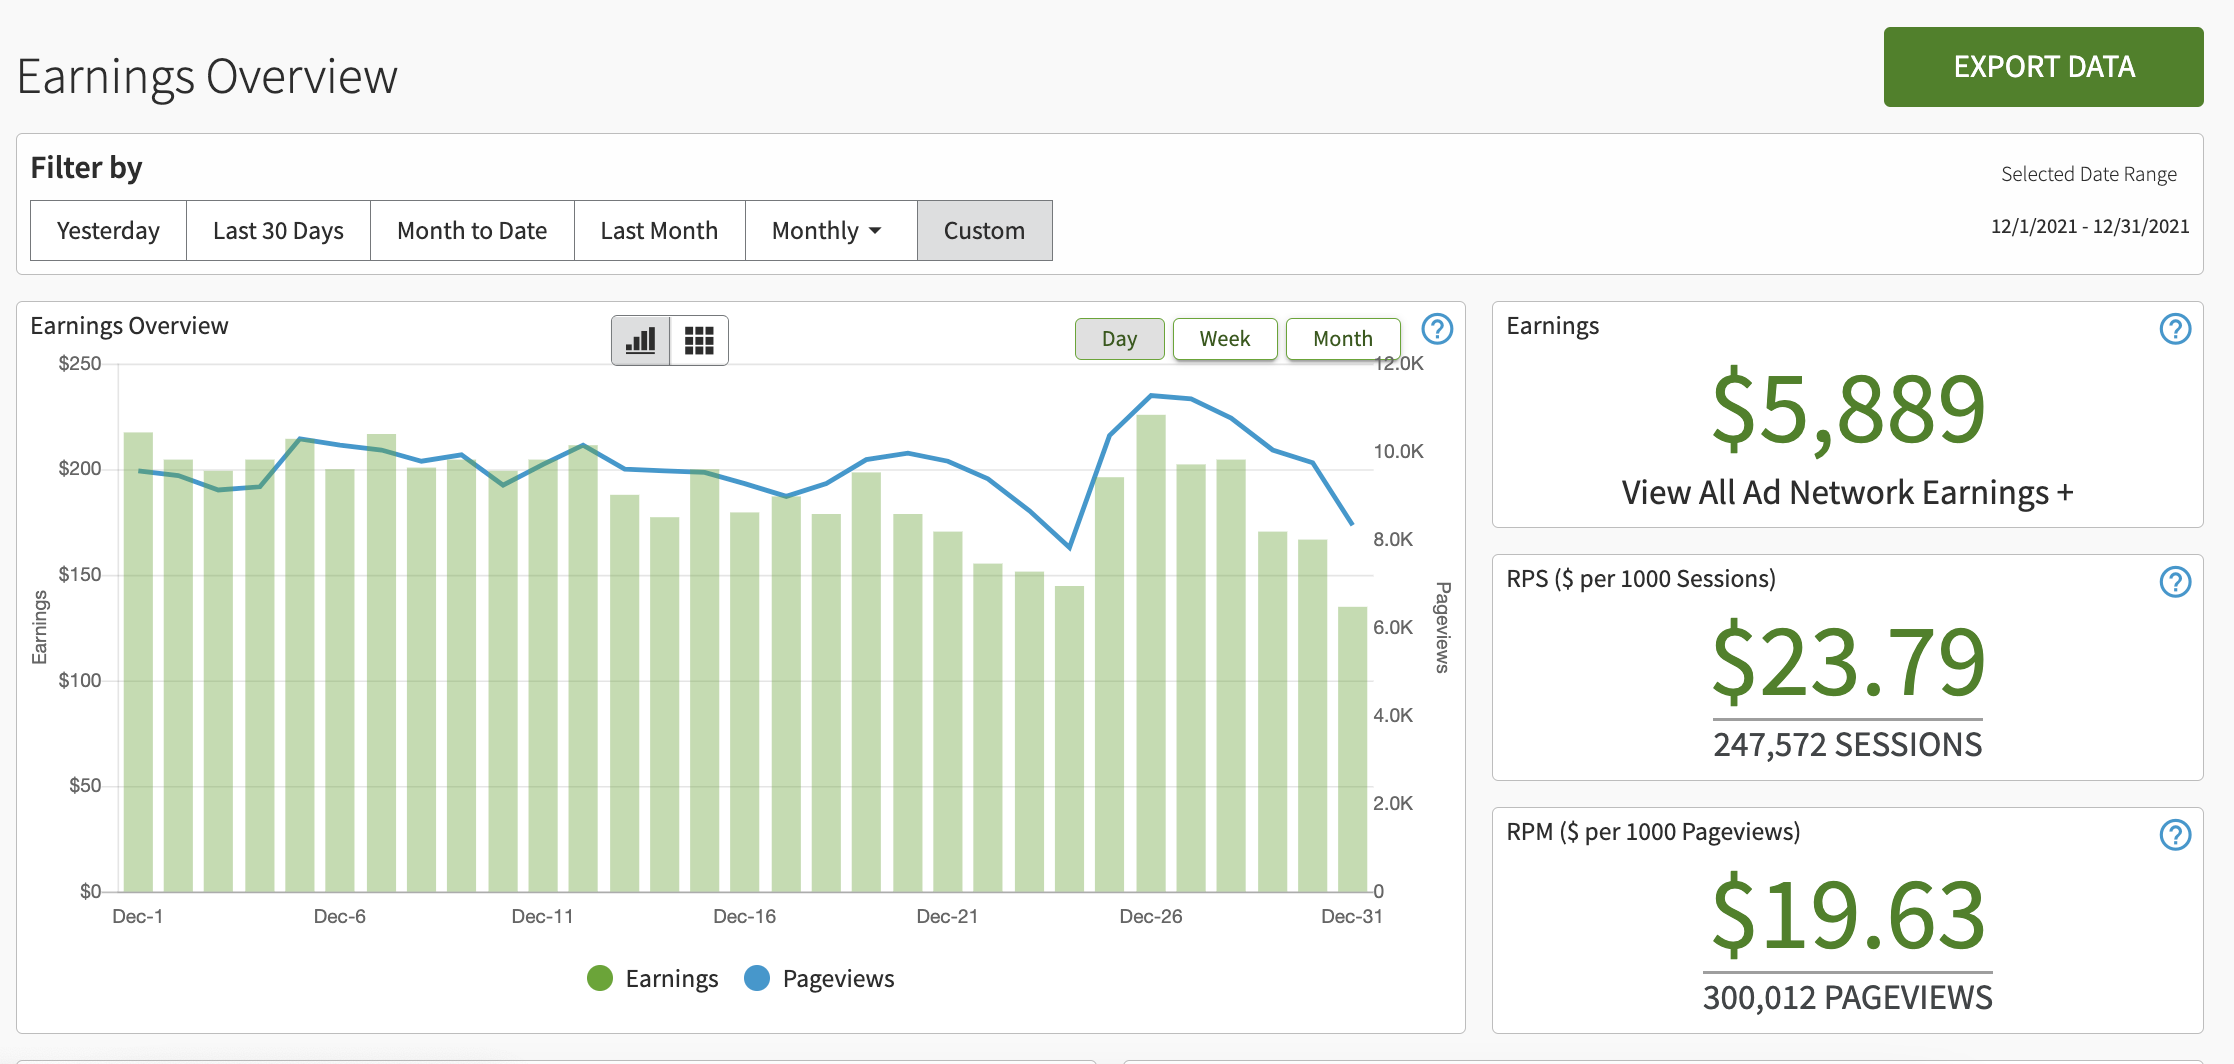The image size is (2234, 1064).
Task: Filter by Last 30 Days
Action: pyautogui.click(x=278, y=231)
